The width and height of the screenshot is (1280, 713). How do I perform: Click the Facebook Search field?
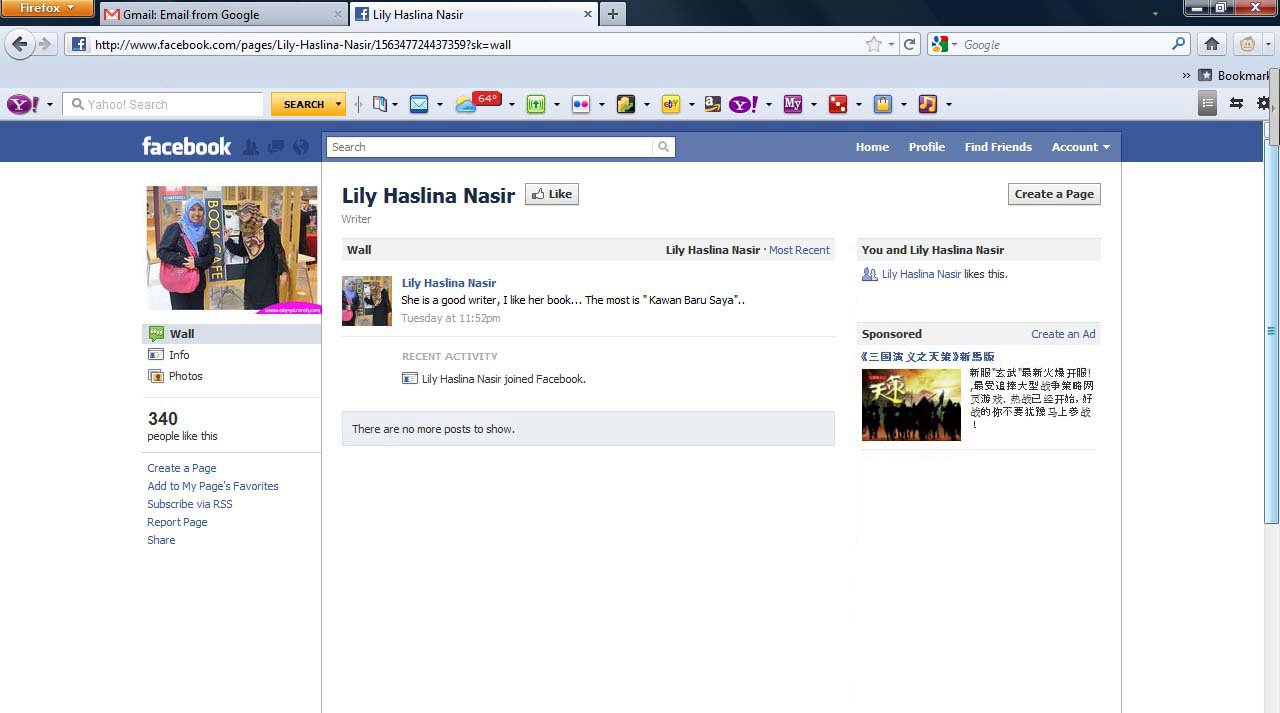click(490, 147)
